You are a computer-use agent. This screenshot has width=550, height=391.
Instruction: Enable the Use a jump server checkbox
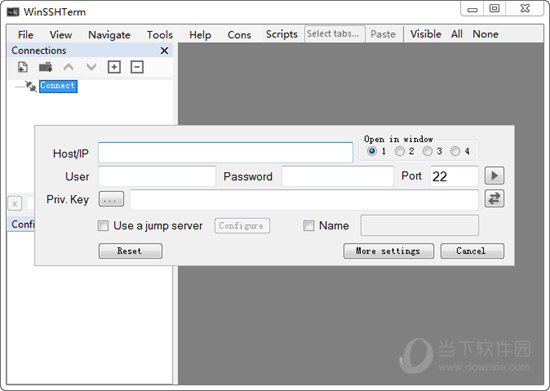click(x=103, y=225)
